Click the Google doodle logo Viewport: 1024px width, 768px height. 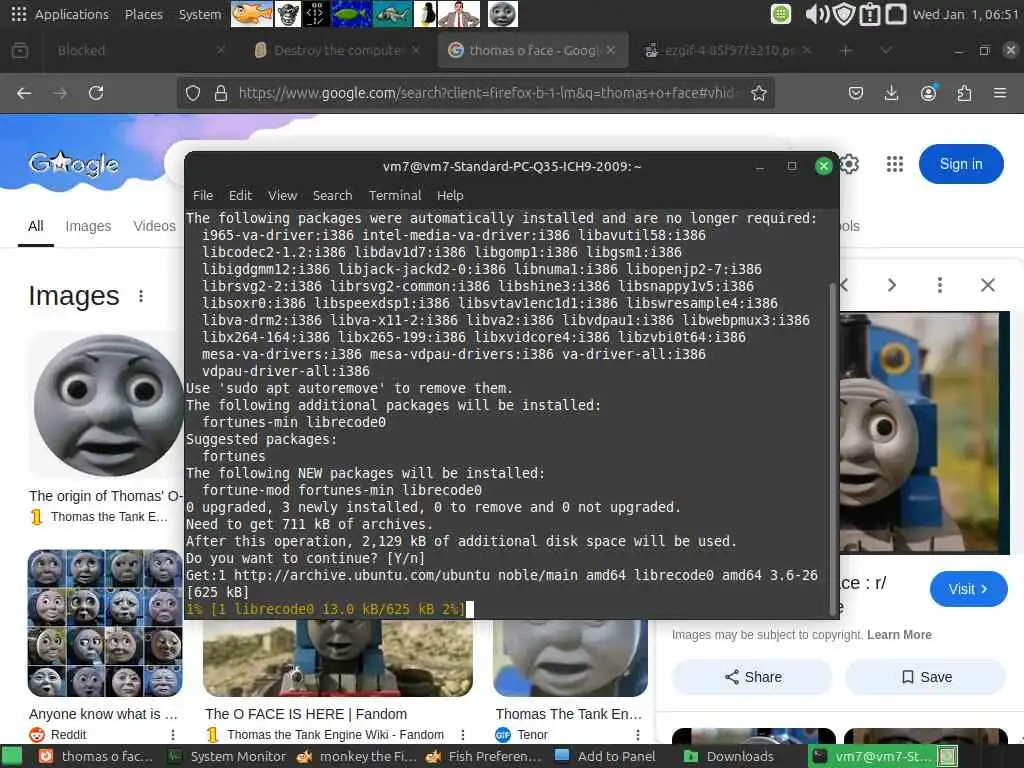[74, 164]
